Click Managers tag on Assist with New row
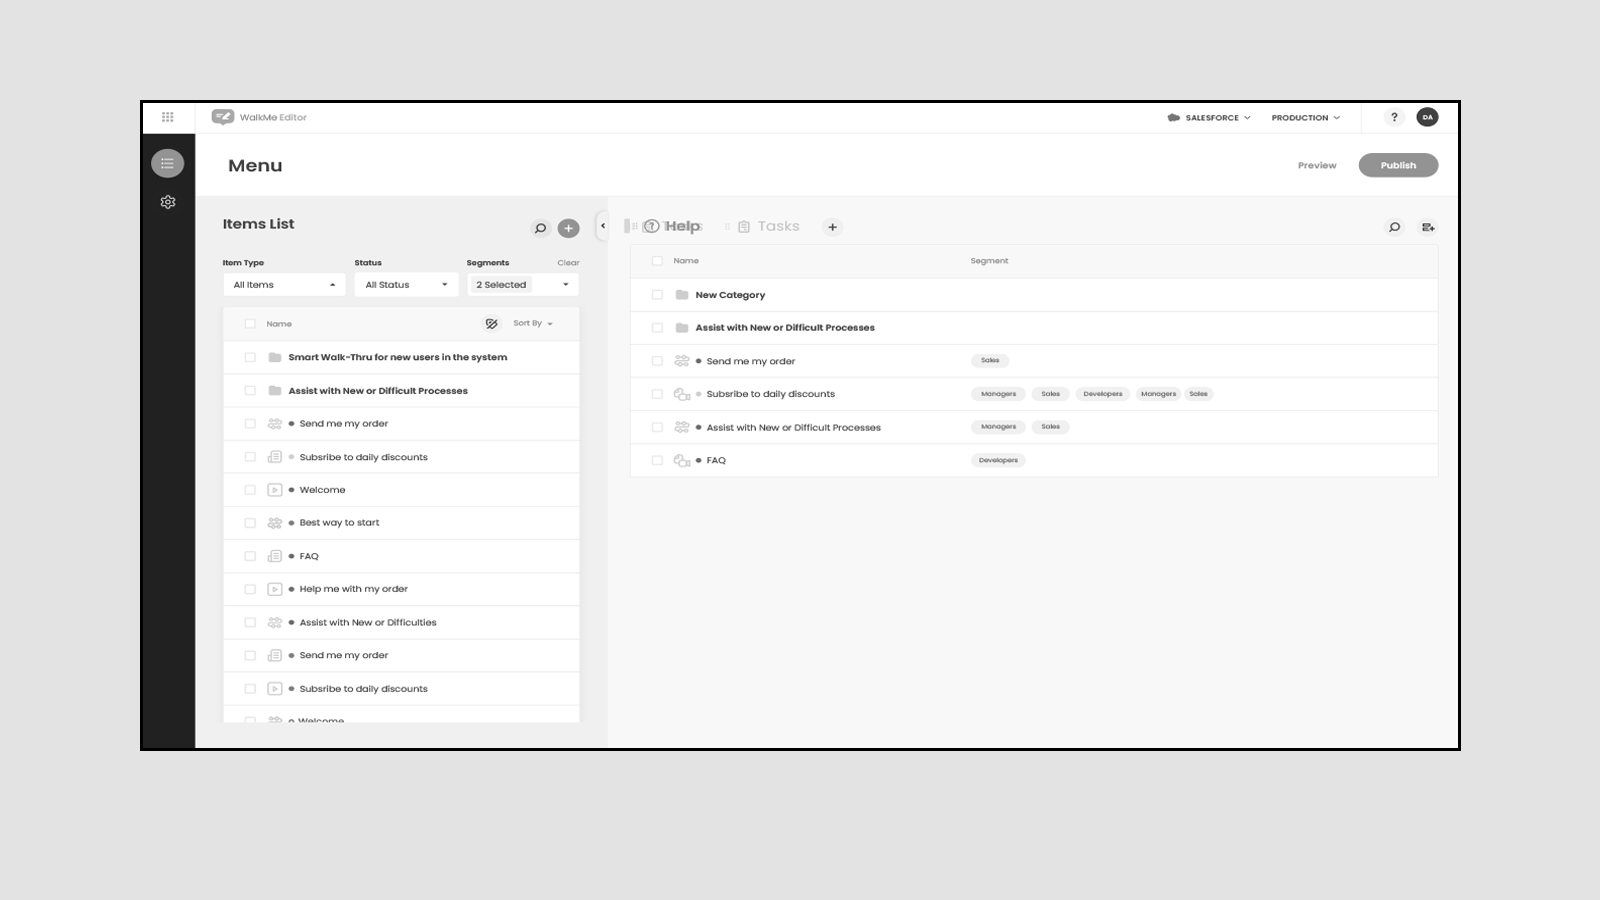The width and height of the screenshot is (1600, 900). (998, 427)
